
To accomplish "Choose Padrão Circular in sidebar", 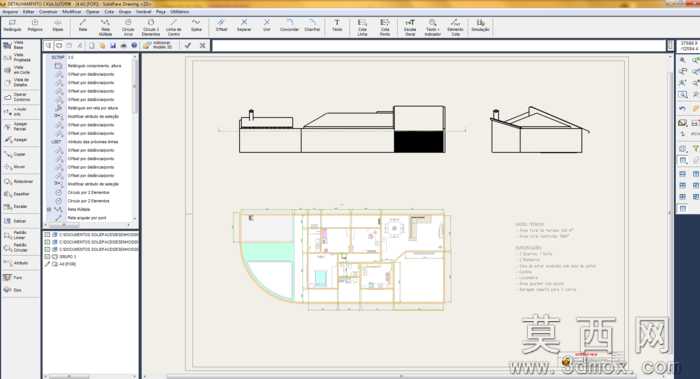I will 17,248.
